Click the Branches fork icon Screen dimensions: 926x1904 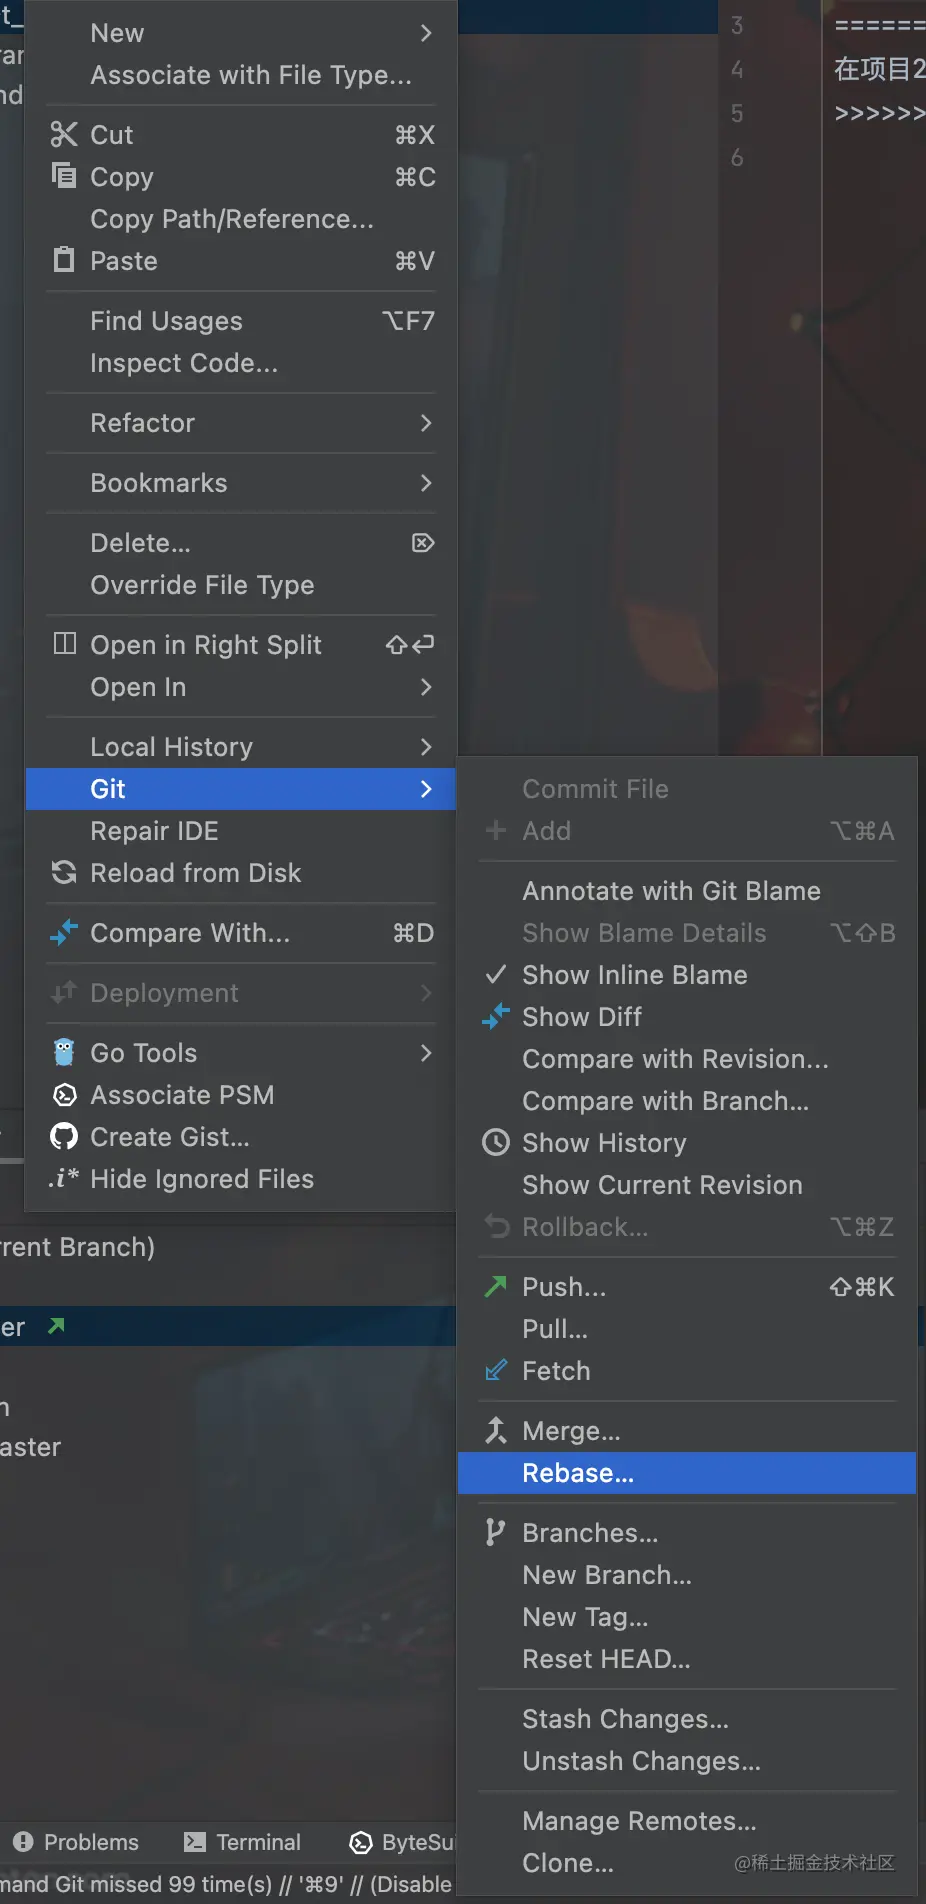[494, 1532]
